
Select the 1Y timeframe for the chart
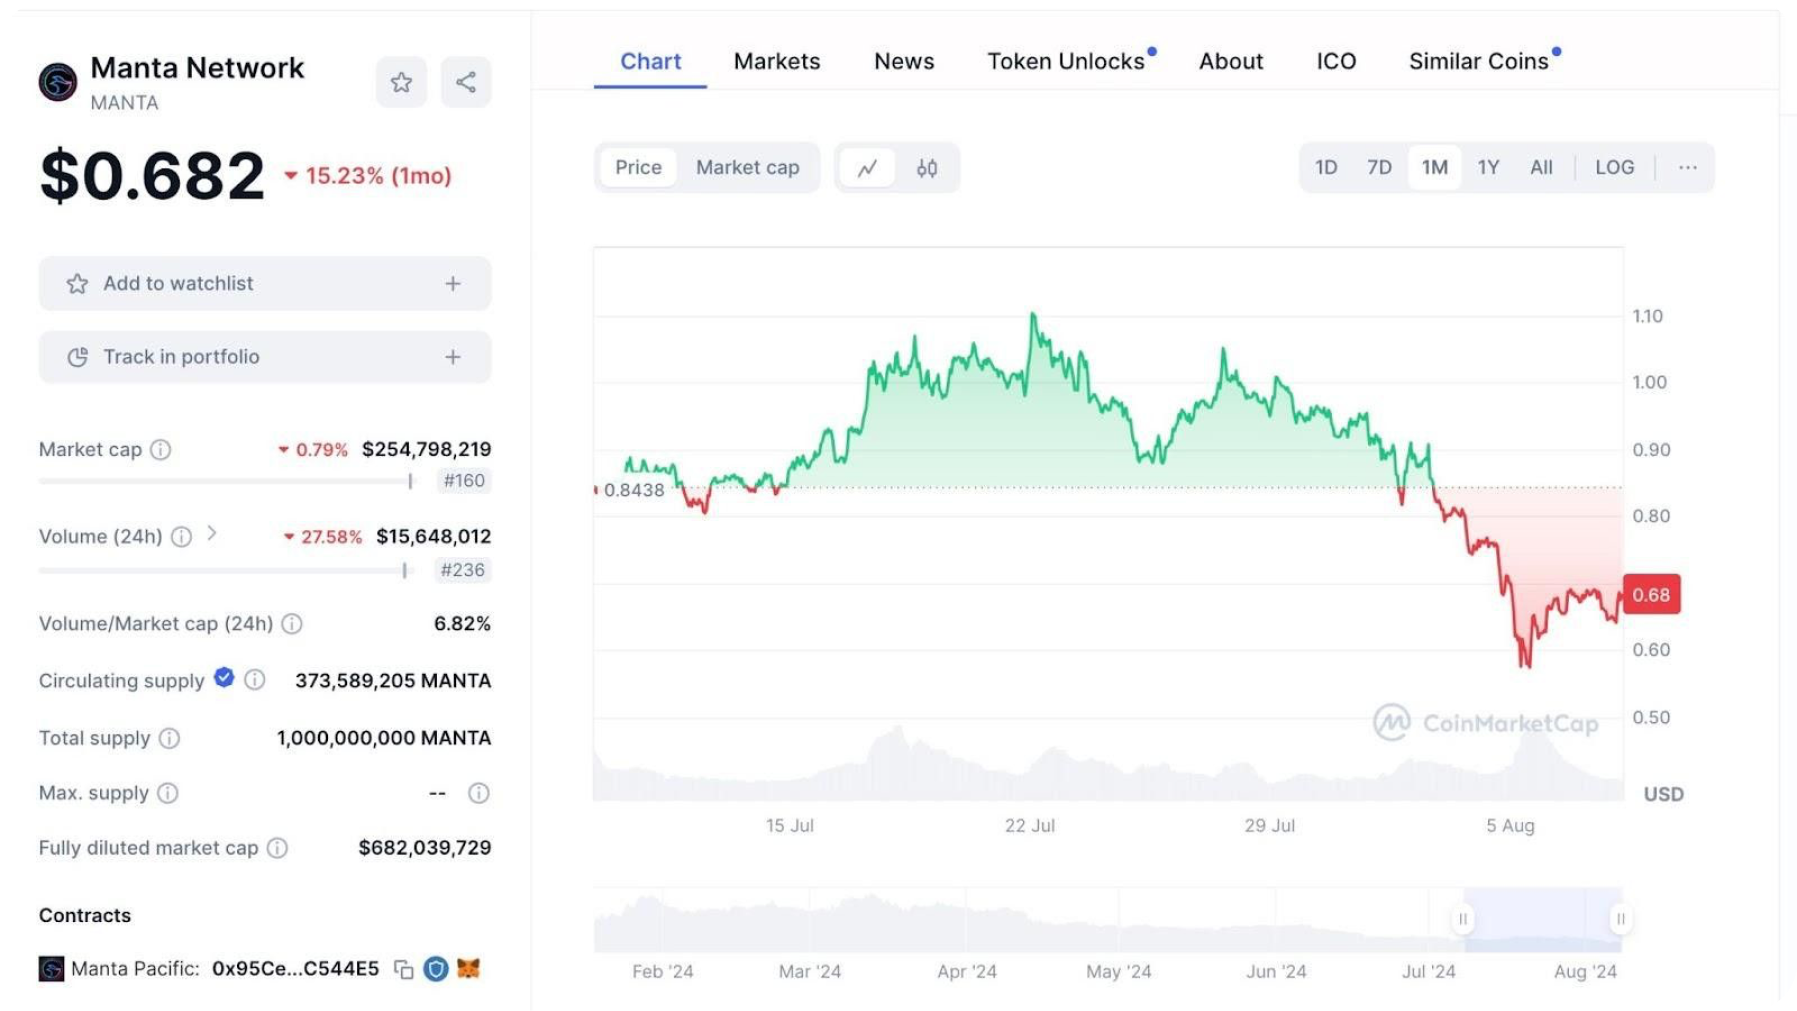tap(1487, 167)
